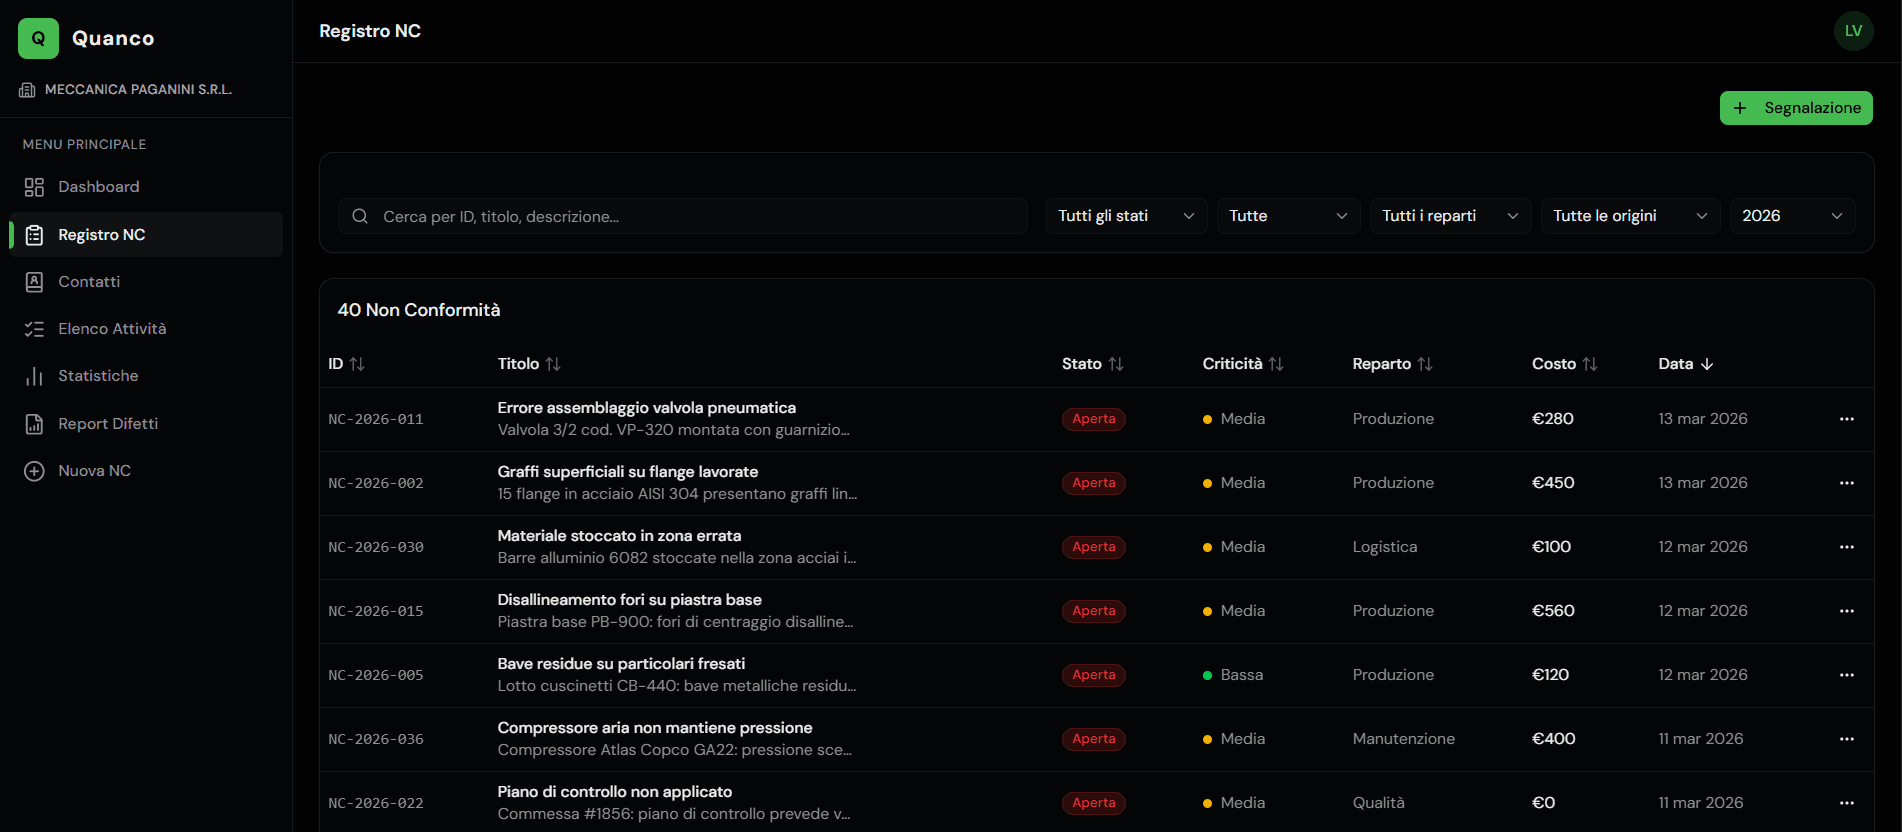
Task: Click Aperta badge on NC-2026-036 row
Action: tap(1094, 739)
